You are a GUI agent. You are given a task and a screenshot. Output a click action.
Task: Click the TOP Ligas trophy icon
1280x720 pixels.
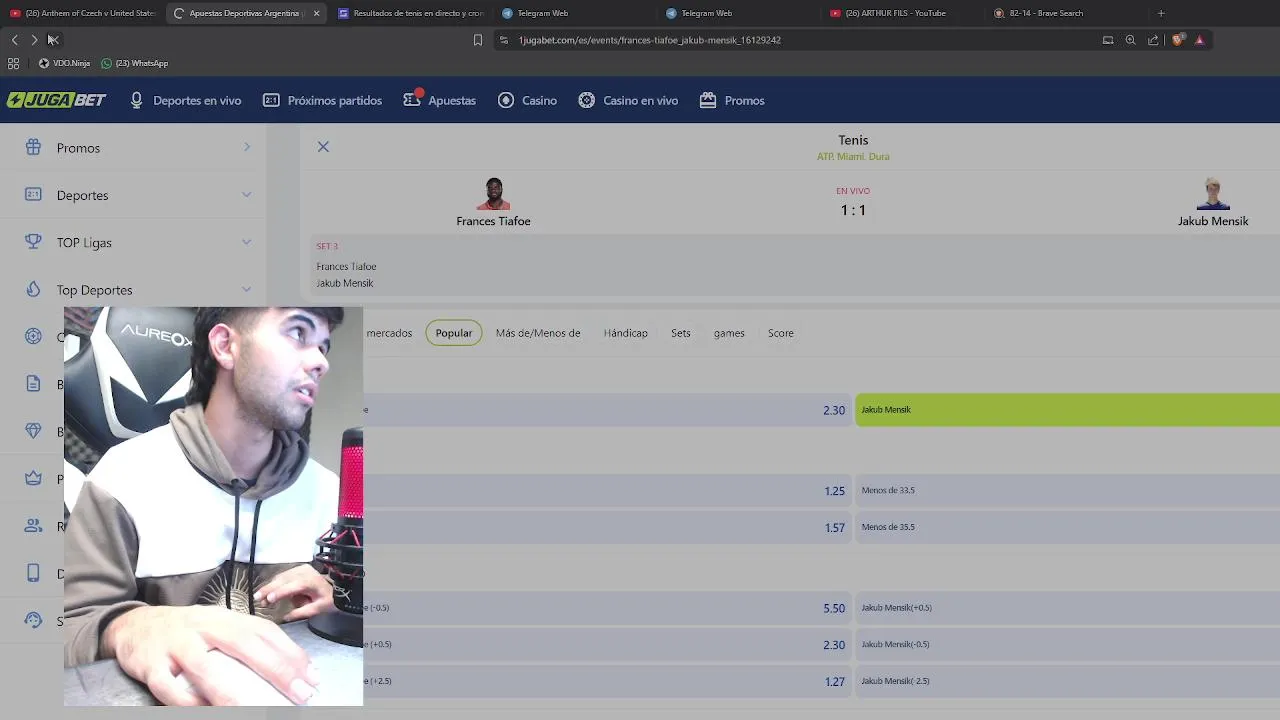point(33,242)
